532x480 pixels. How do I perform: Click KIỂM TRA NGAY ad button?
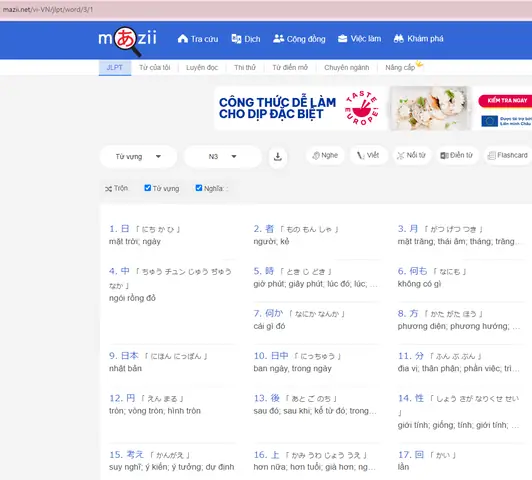coord(506,100)
